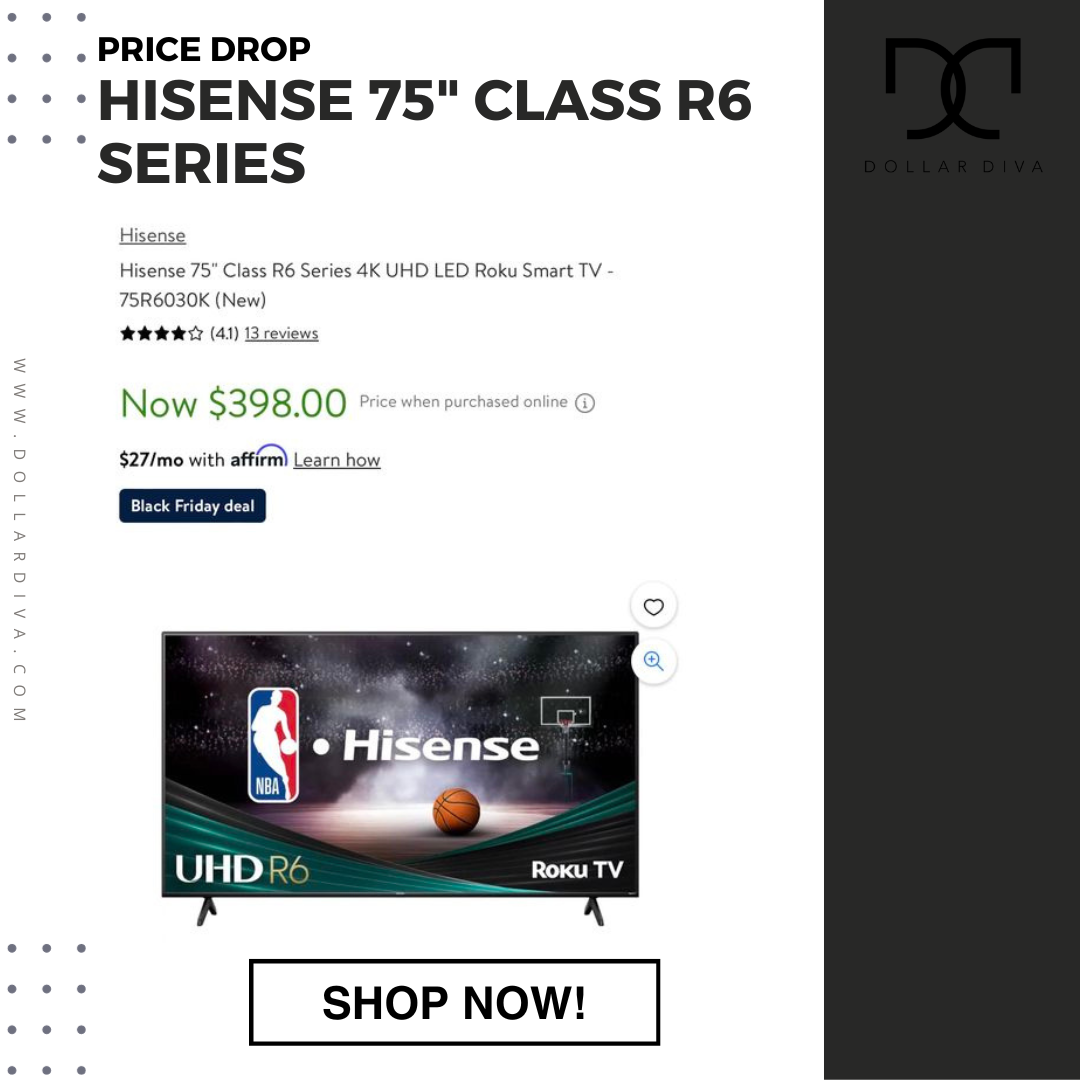The height and width of the screenshot is (1080, 1080).
Task: Click the Roku TV logo on screen
Action: click(577, 869)
